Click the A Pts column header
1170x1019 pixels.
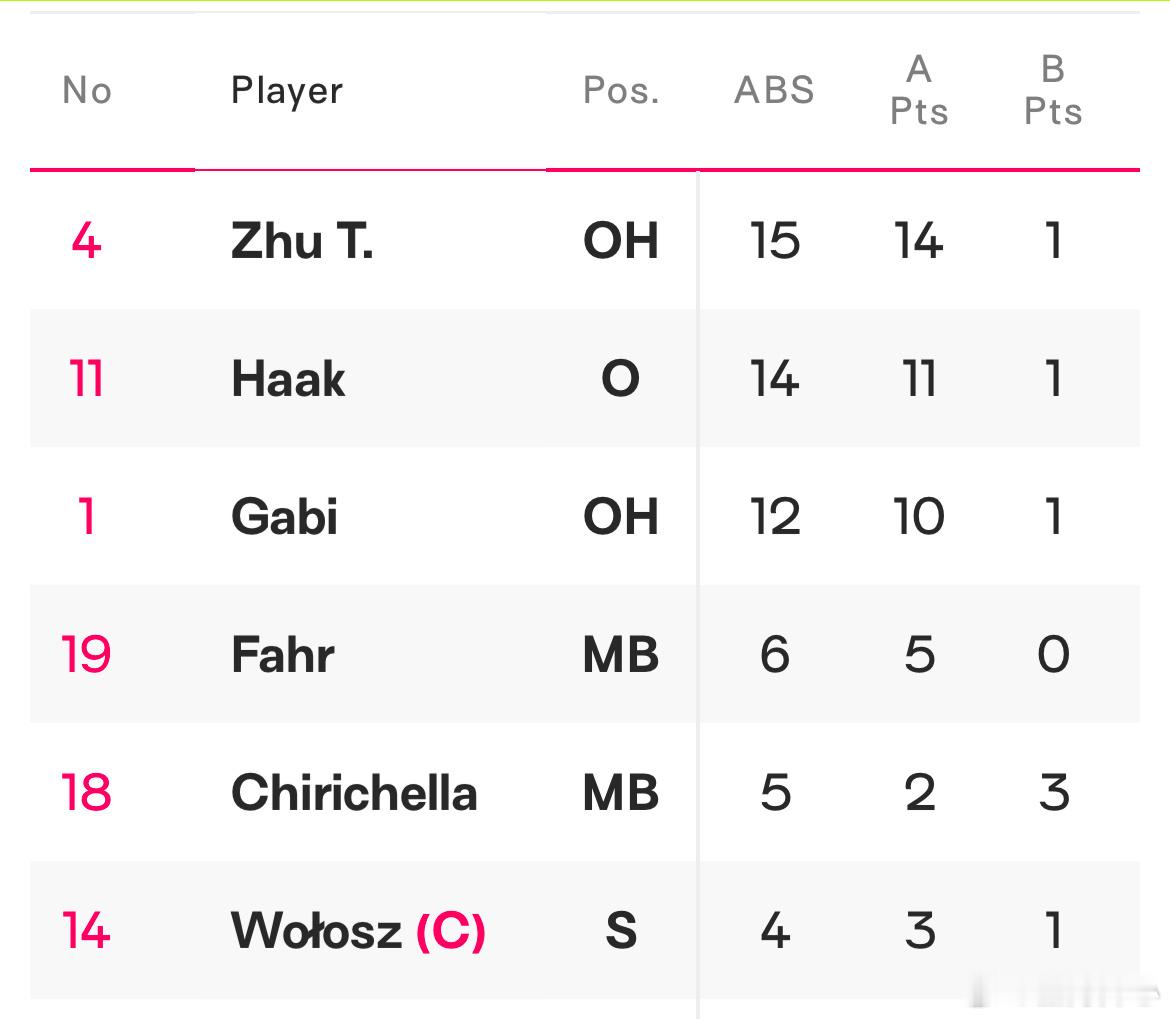(919, 90)
